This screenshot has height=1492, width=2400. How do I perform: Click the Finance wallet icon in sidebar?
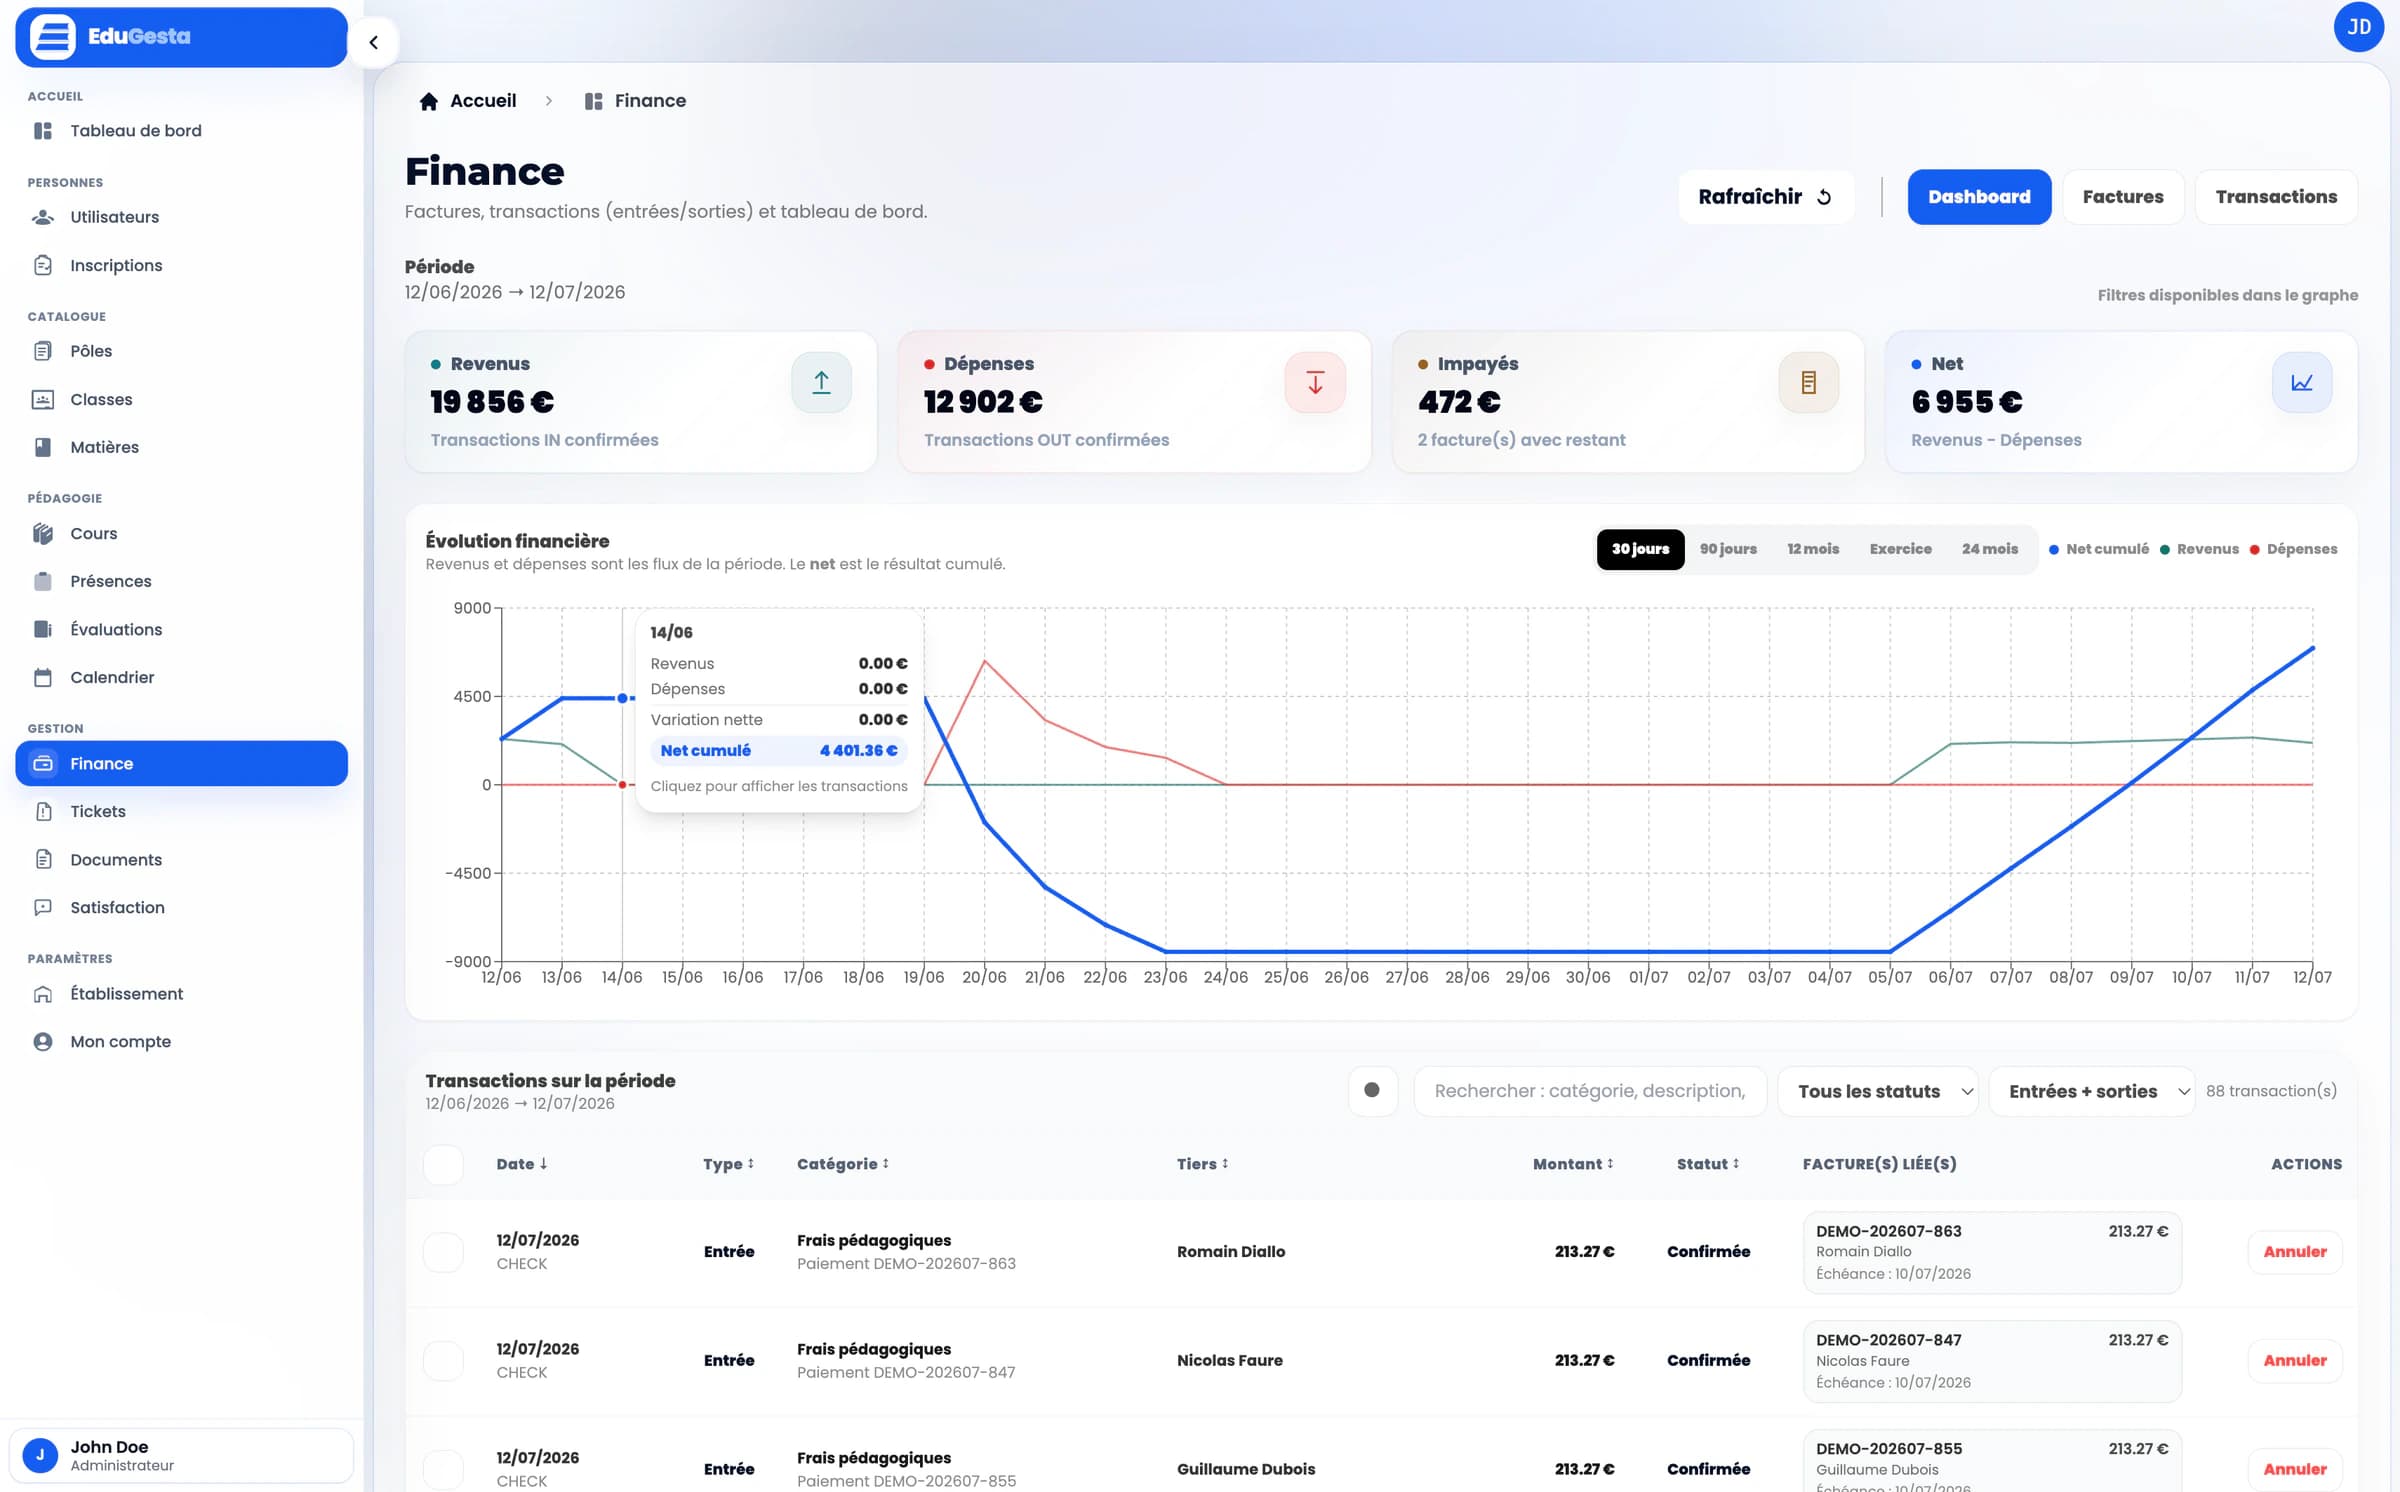click(x=43, y=763)
